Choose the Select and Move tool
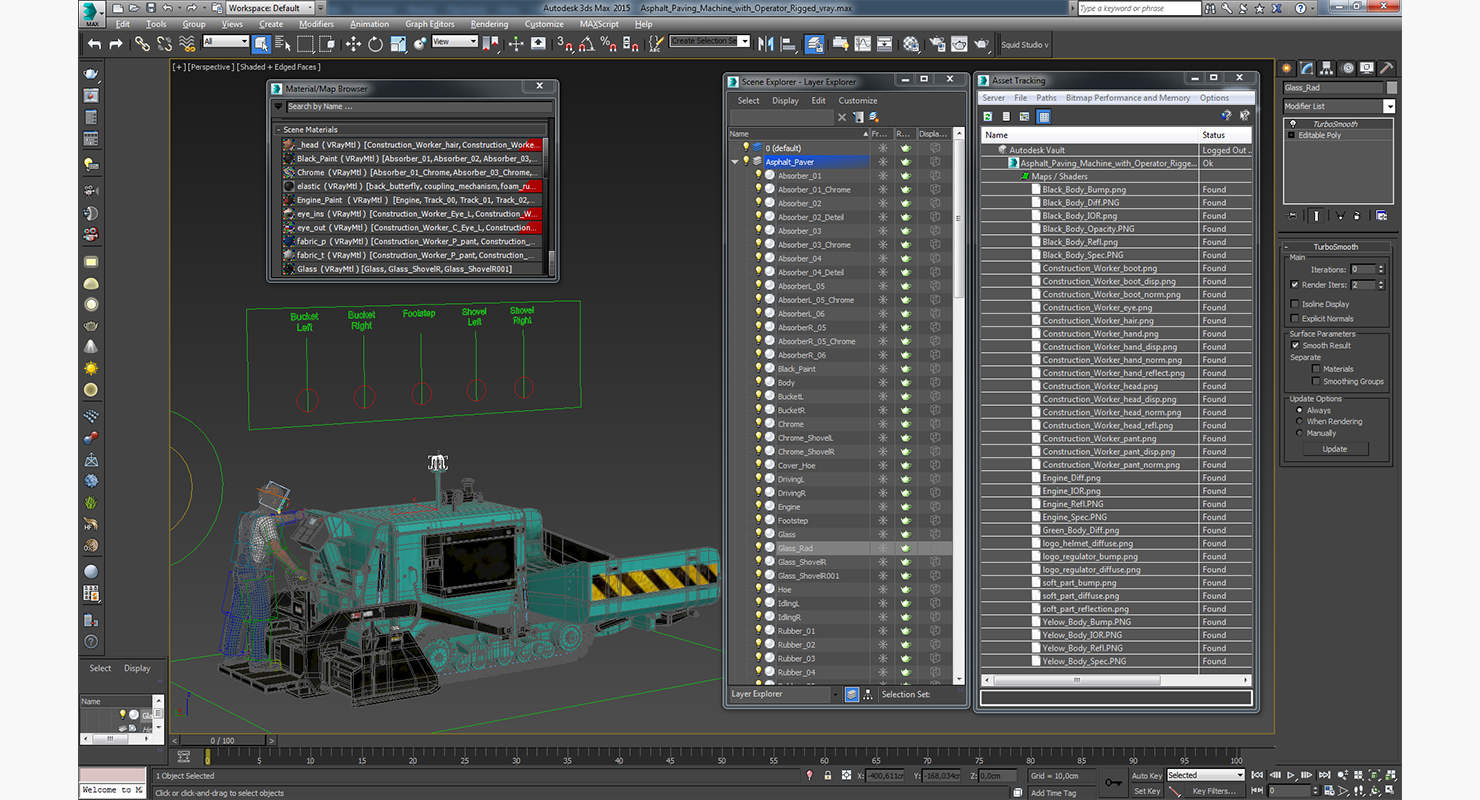Viewport: 1480px width, 800px height. pyautogui.click(x=353, y=44)
